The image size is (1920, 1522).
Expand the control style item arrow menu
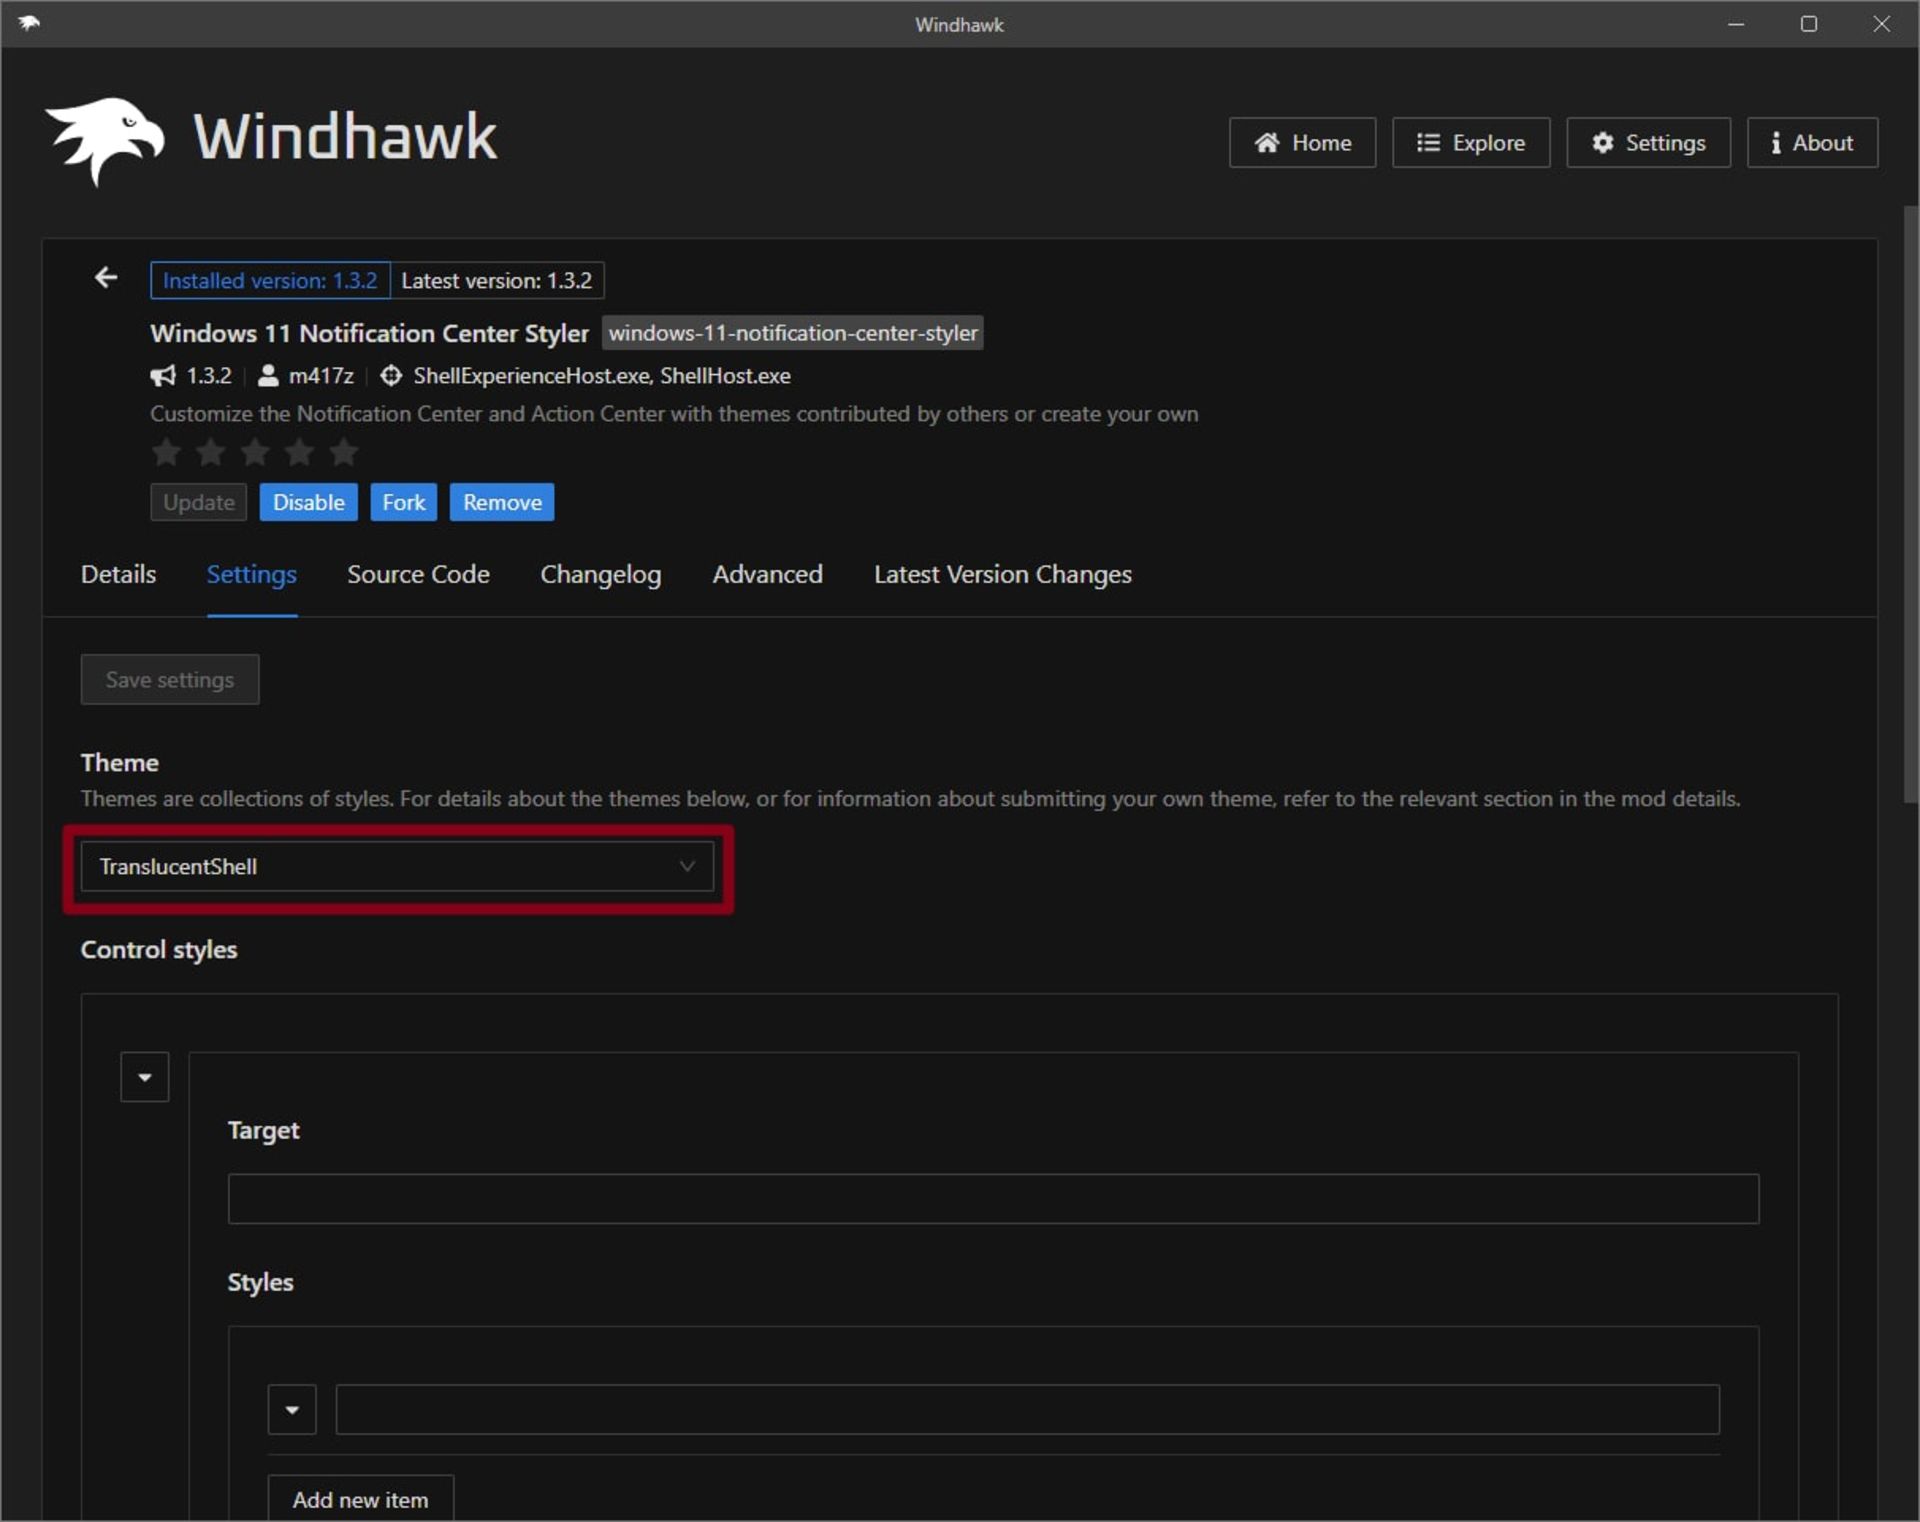pos(145,1077)
